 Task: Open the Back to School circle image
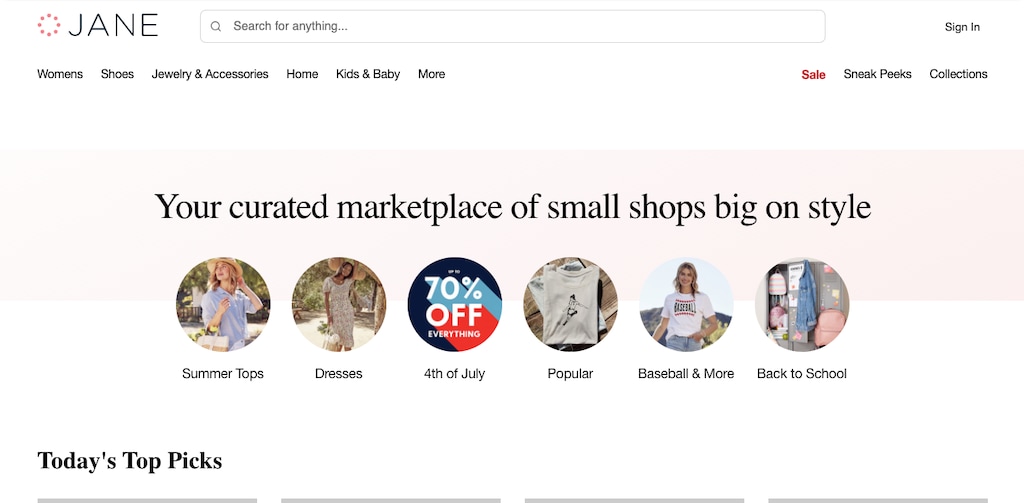(802, 304)
